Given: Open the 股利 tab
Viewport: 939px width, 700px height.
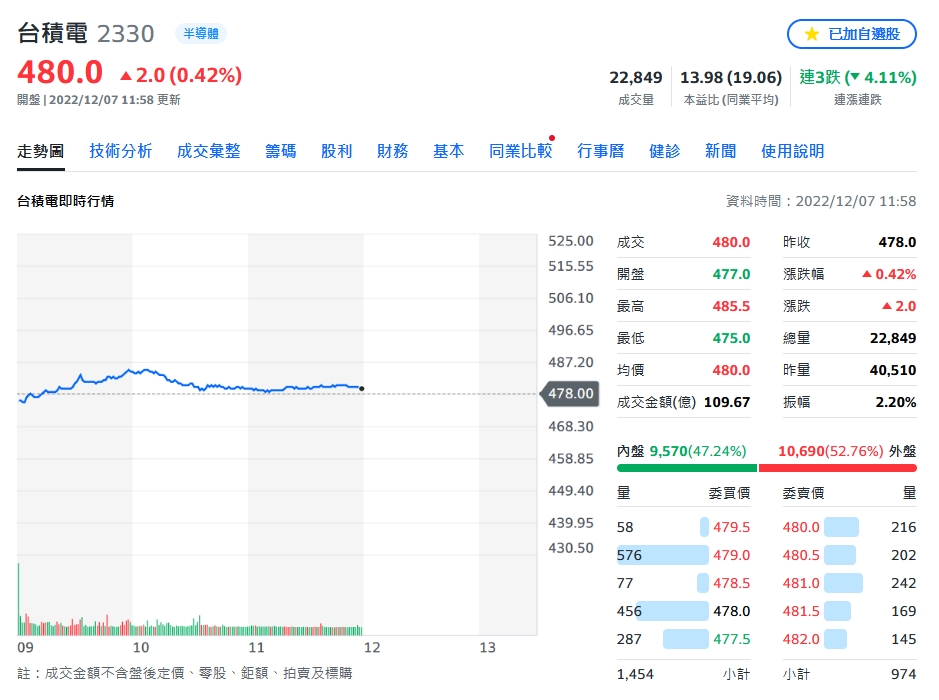Looking at the screenshot, I should click(337, 151).
